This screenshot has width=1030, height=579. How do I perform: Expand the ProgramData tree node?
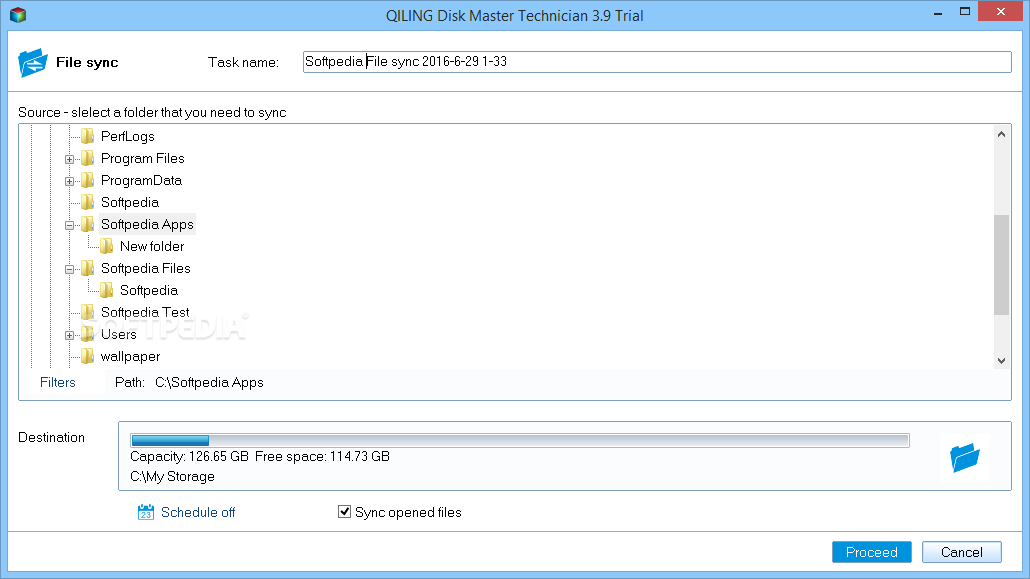click(x=69, y=181)
